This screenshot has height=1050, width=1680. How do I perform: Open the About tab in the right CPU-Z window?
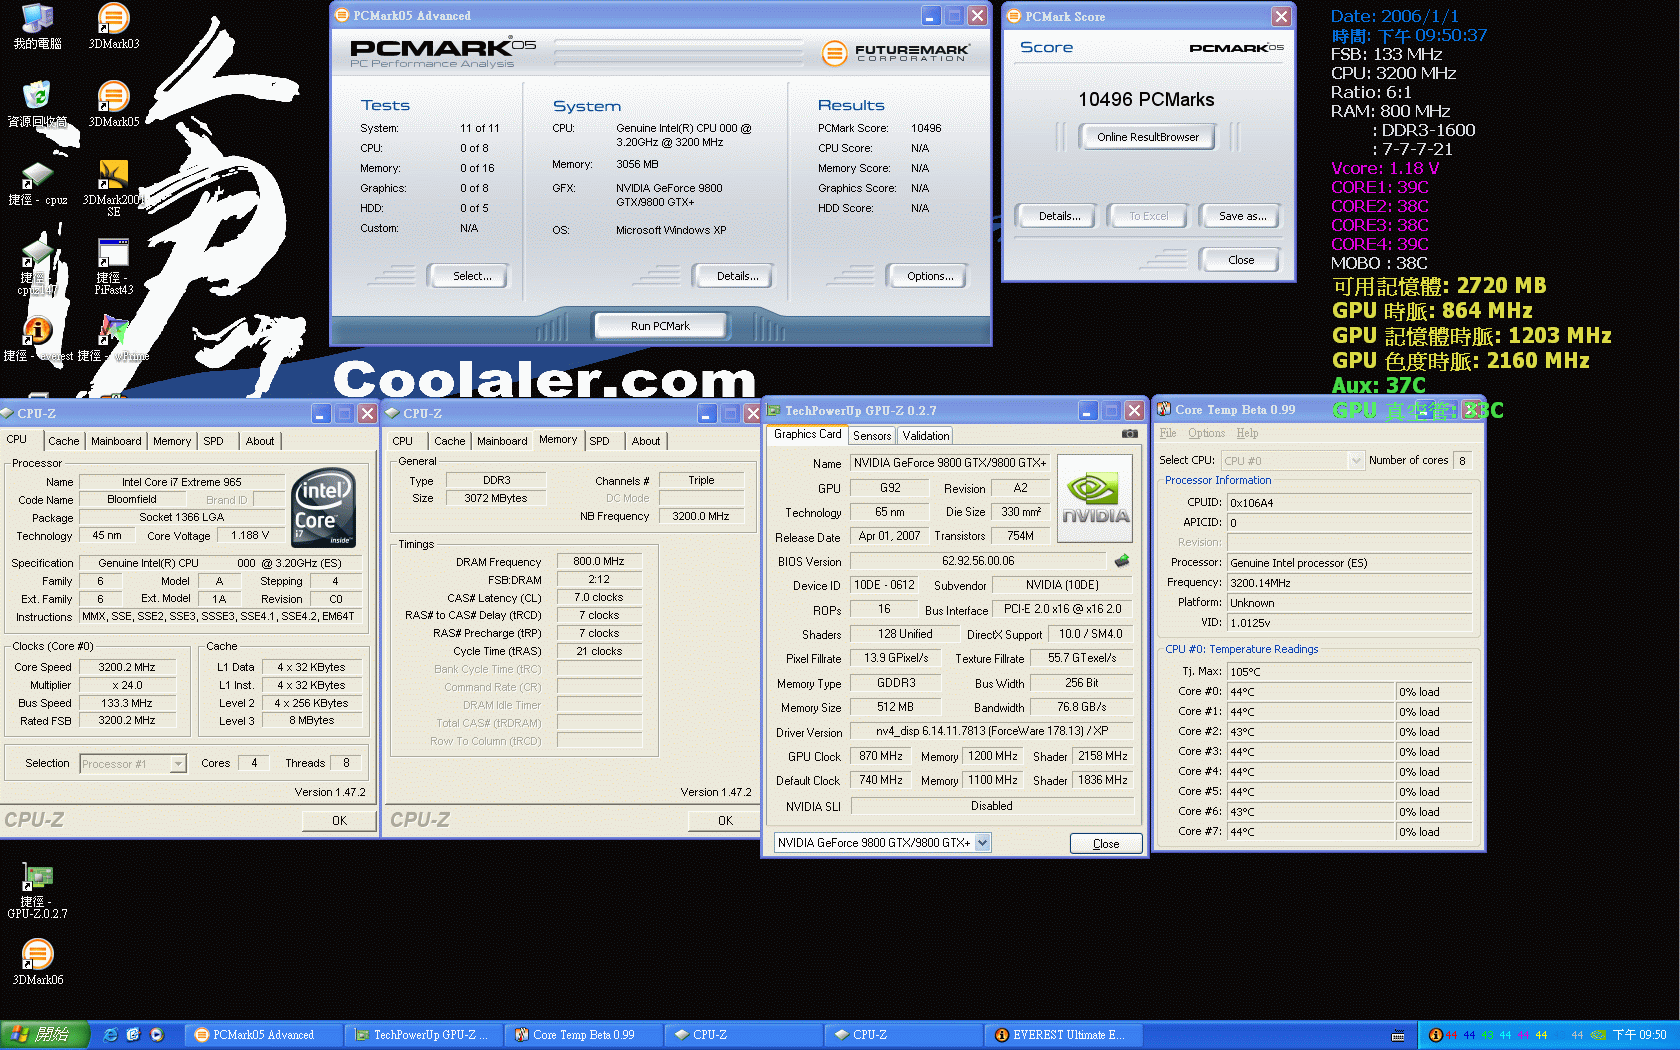tap(646, 441)
